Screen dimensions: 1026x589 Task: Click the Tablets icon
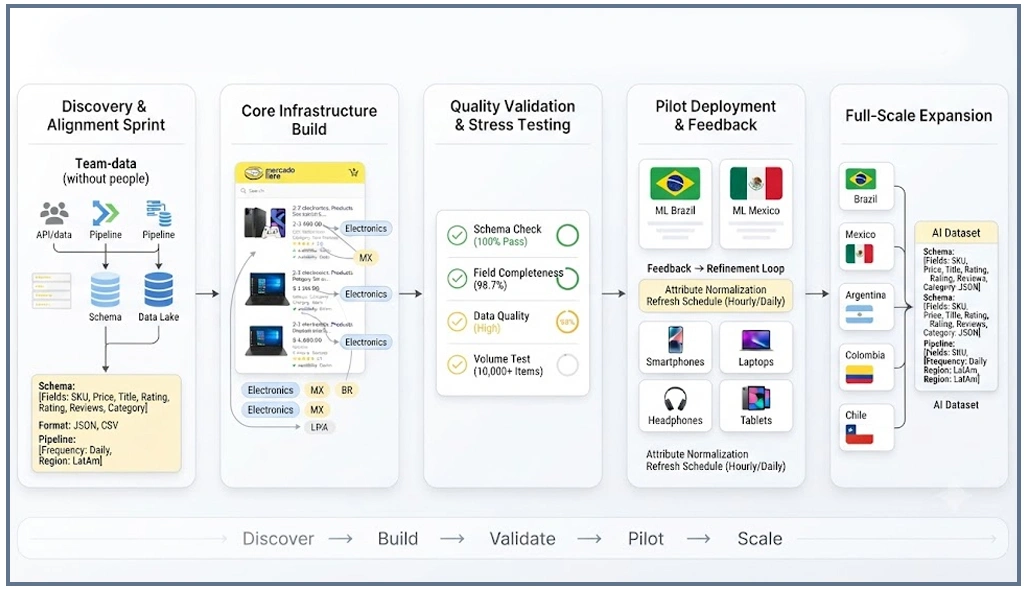[756, 399]
